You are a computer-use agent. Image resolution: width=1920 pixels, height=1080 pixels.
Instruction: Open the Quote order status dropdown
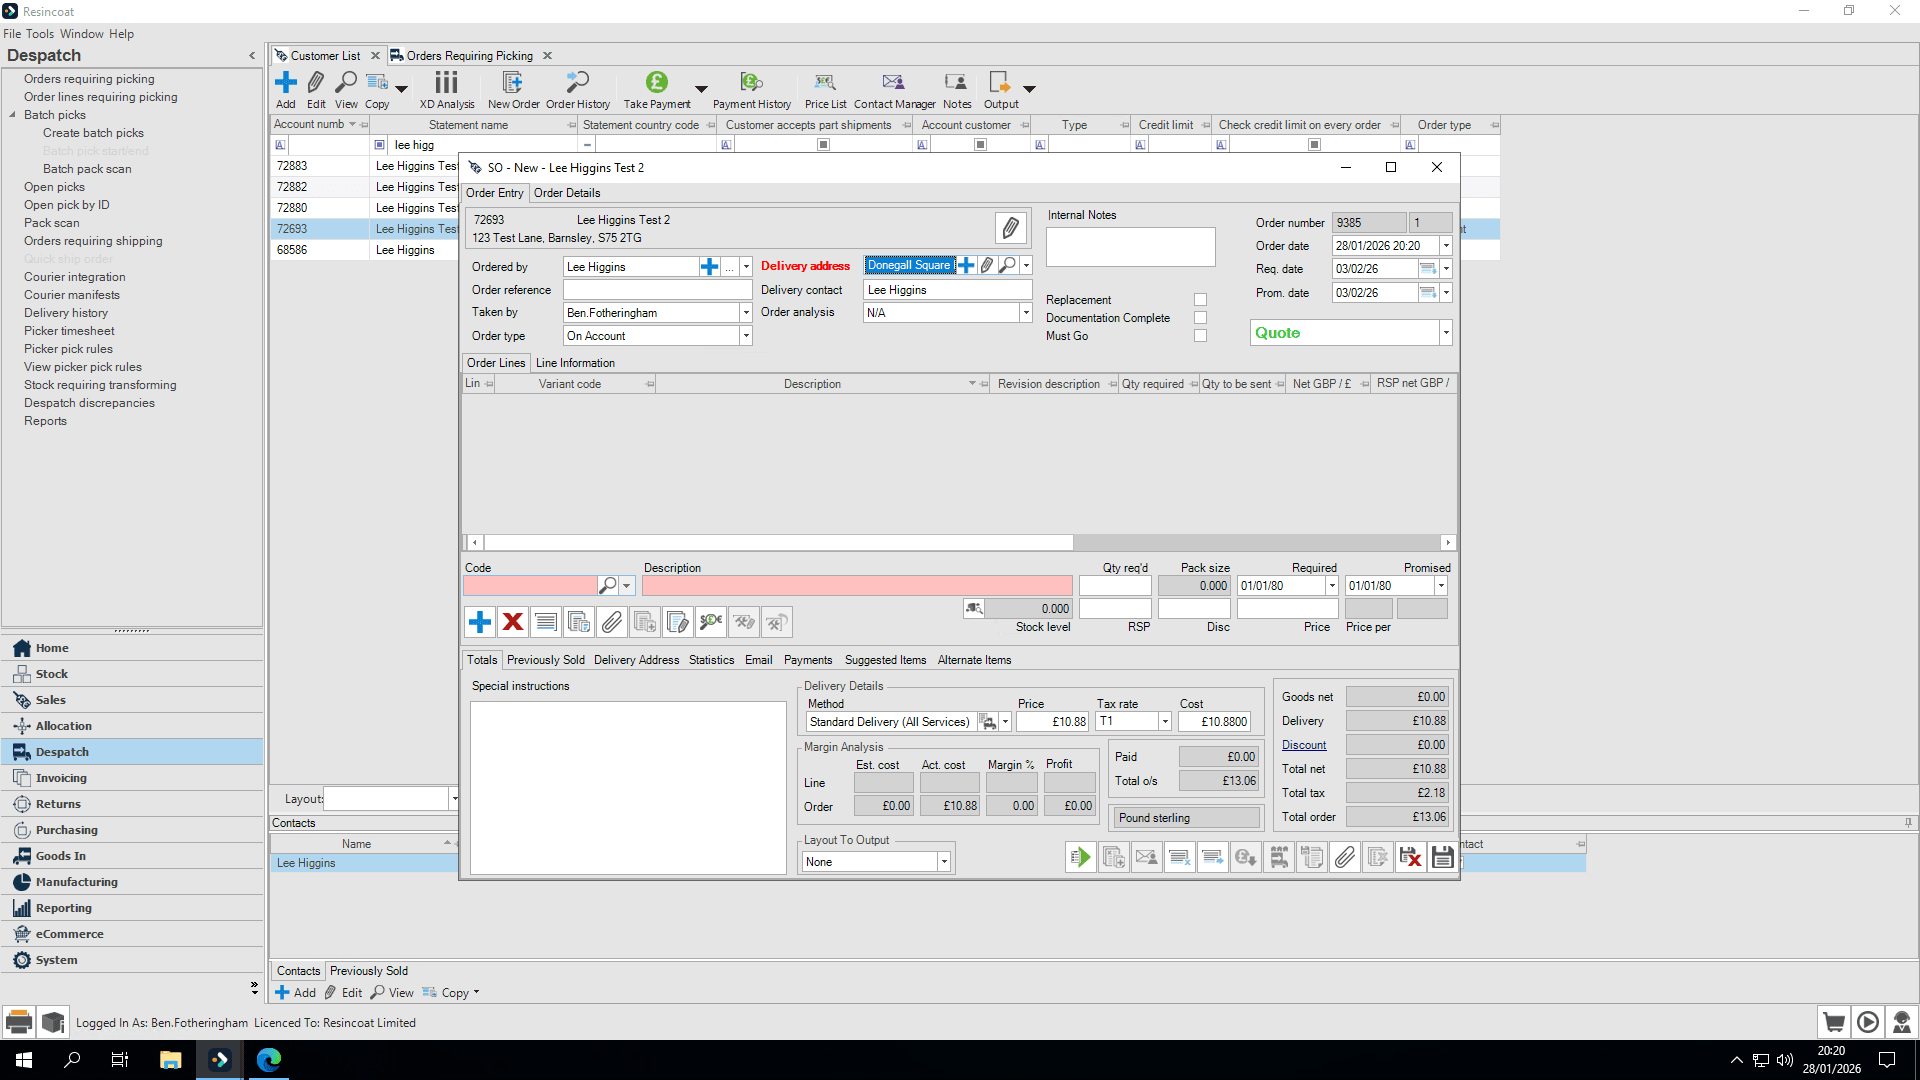tap(1445, 333)
